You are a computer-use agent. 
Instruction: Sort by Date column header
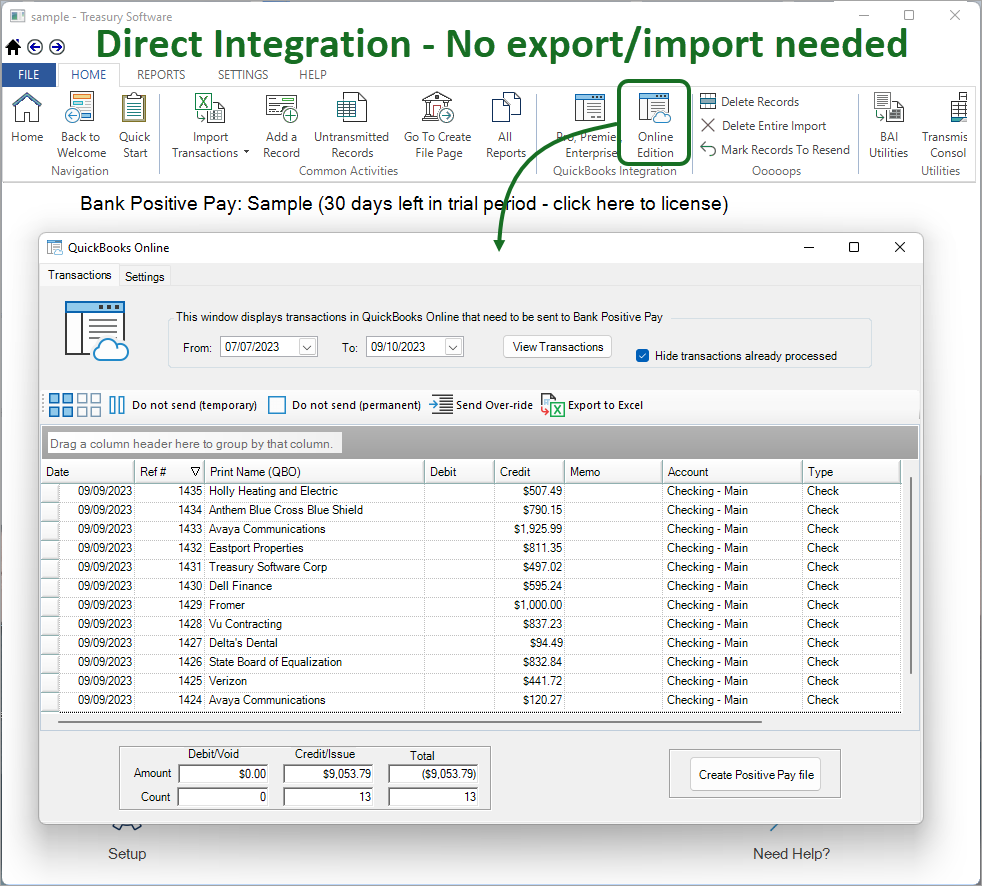click(x=88, y=472)
